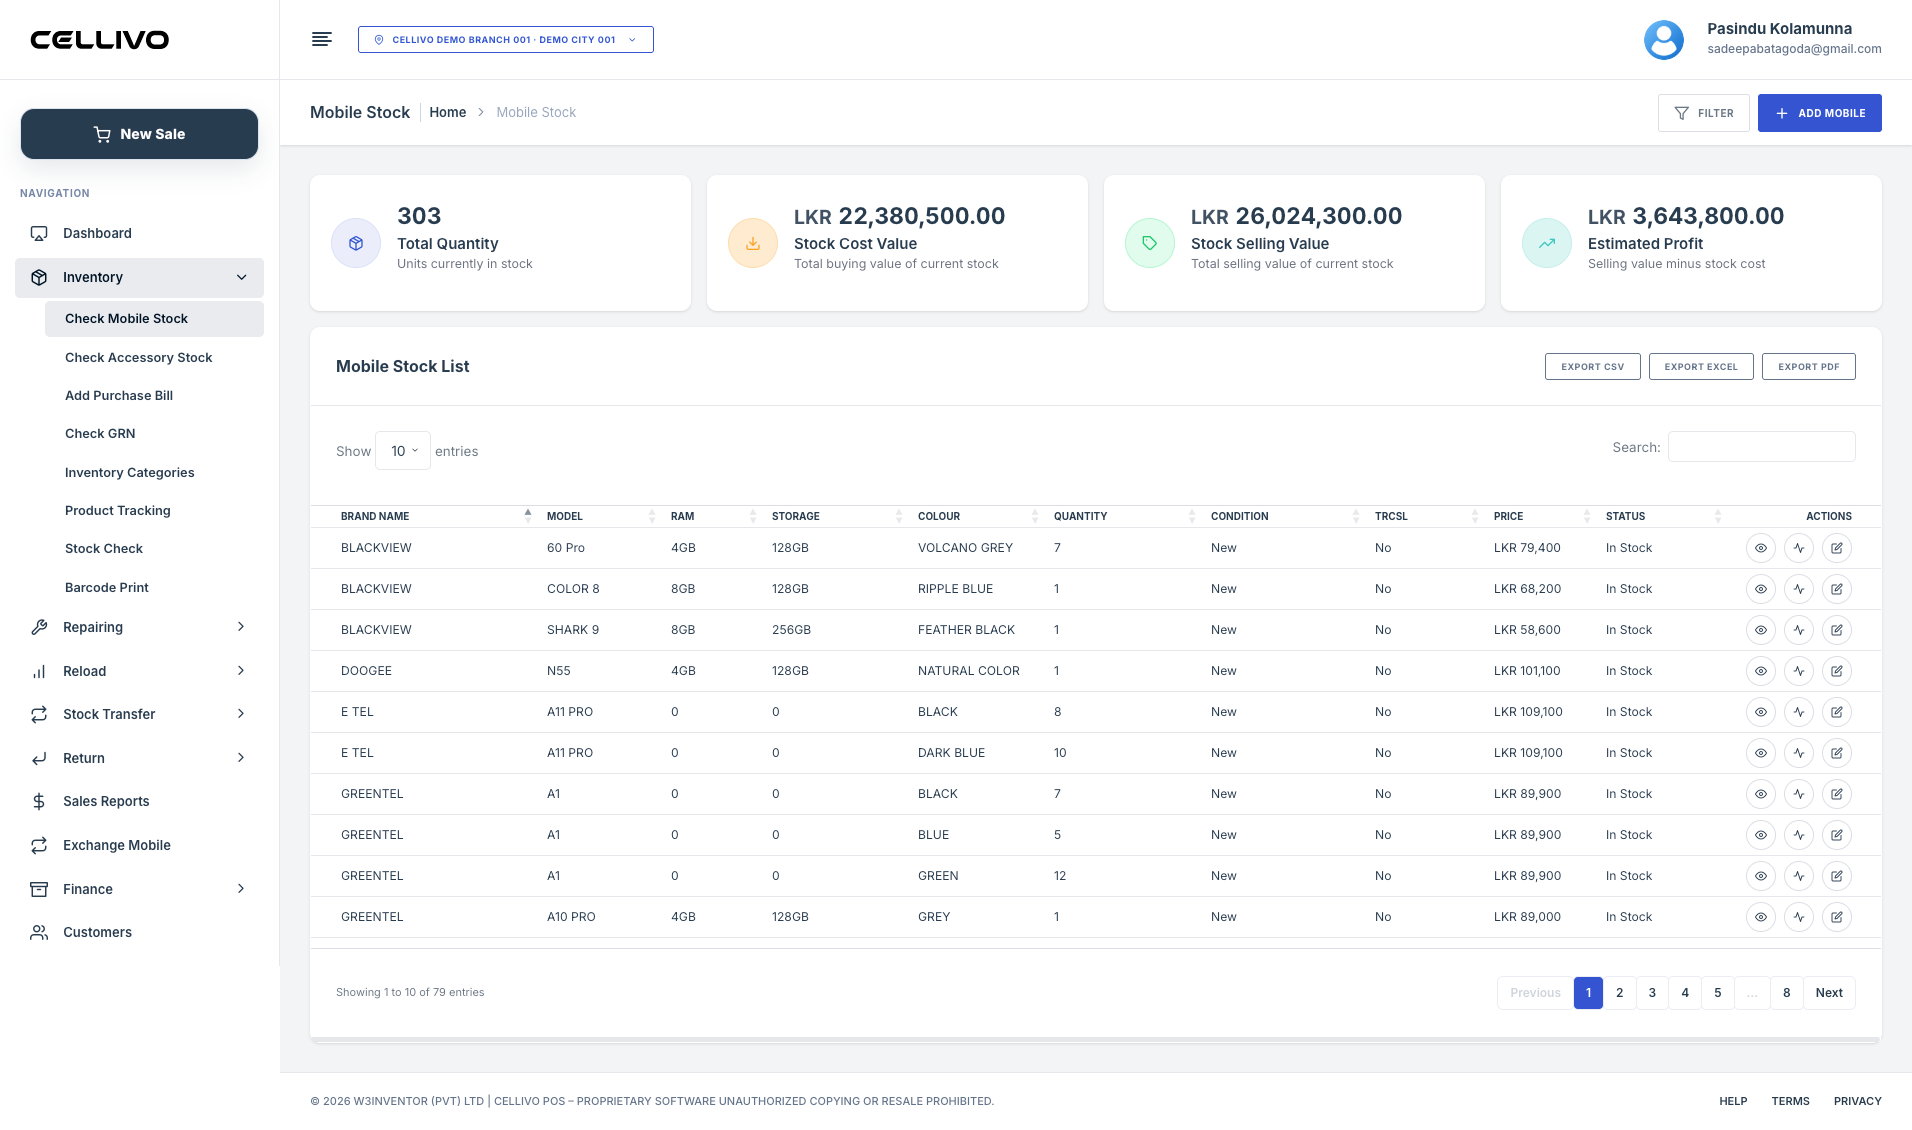Edit the BLACKVIEW SHARK 9 entry
This screenshot has height=1130, width=1912.
click(x=1837, y=630)
